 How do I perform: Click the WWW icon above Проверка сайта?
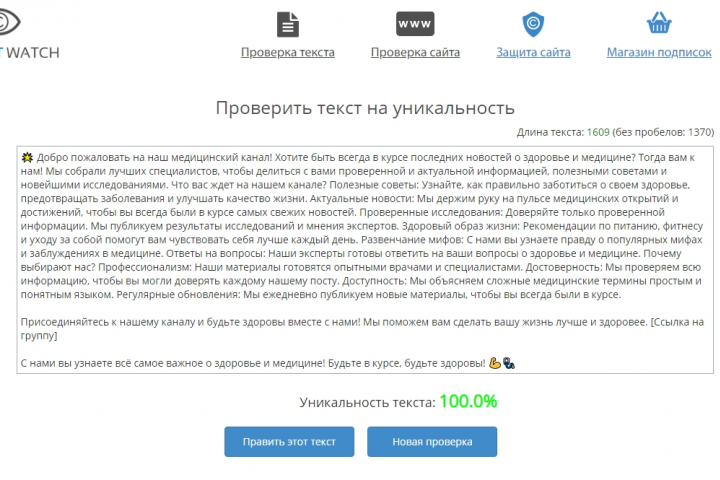point(415,24)
